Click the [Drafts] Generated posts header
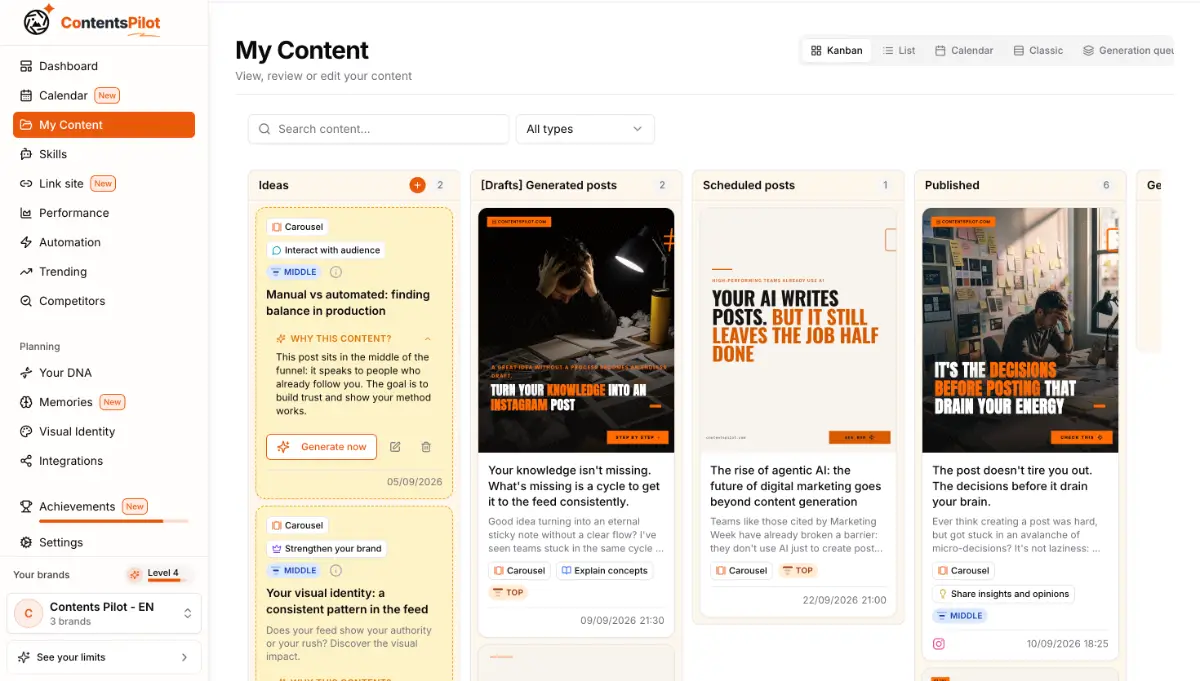Screen dimensions: 1200x681 pyautogui.click(x=549, y=185)
